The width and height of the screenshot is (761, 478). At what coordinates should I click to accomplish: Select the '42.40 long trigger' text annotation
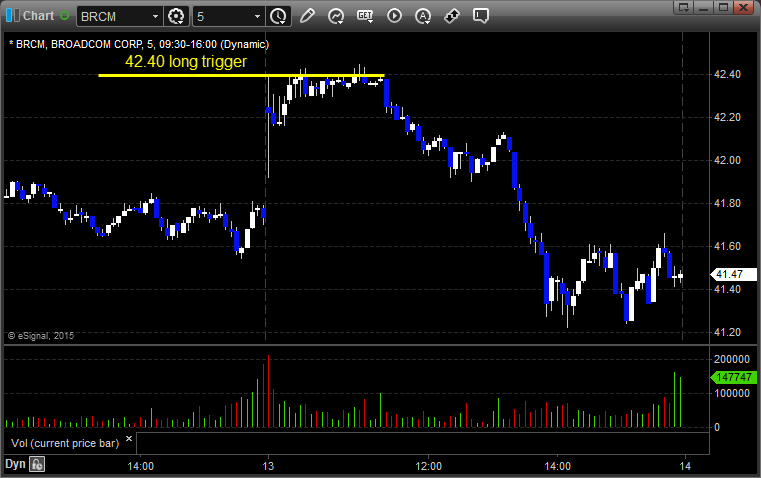click(x=186, y=62)
